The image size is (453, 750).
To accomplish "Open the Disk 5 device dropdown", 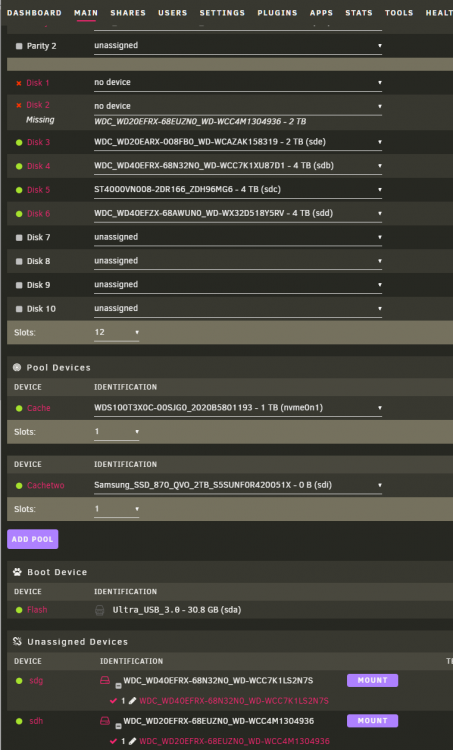I will (238, 190).
